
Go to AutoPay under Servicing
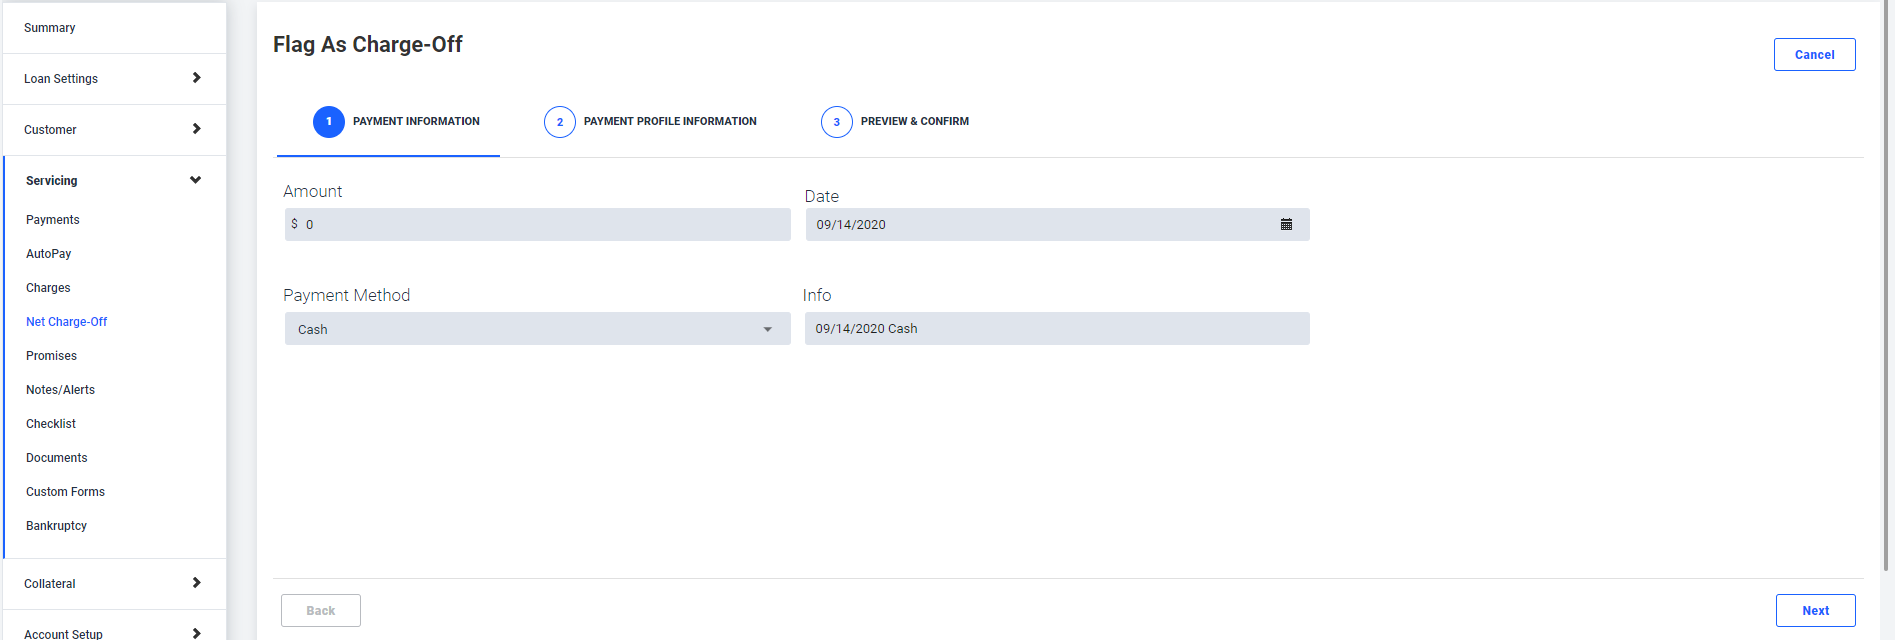pos(49,254)
